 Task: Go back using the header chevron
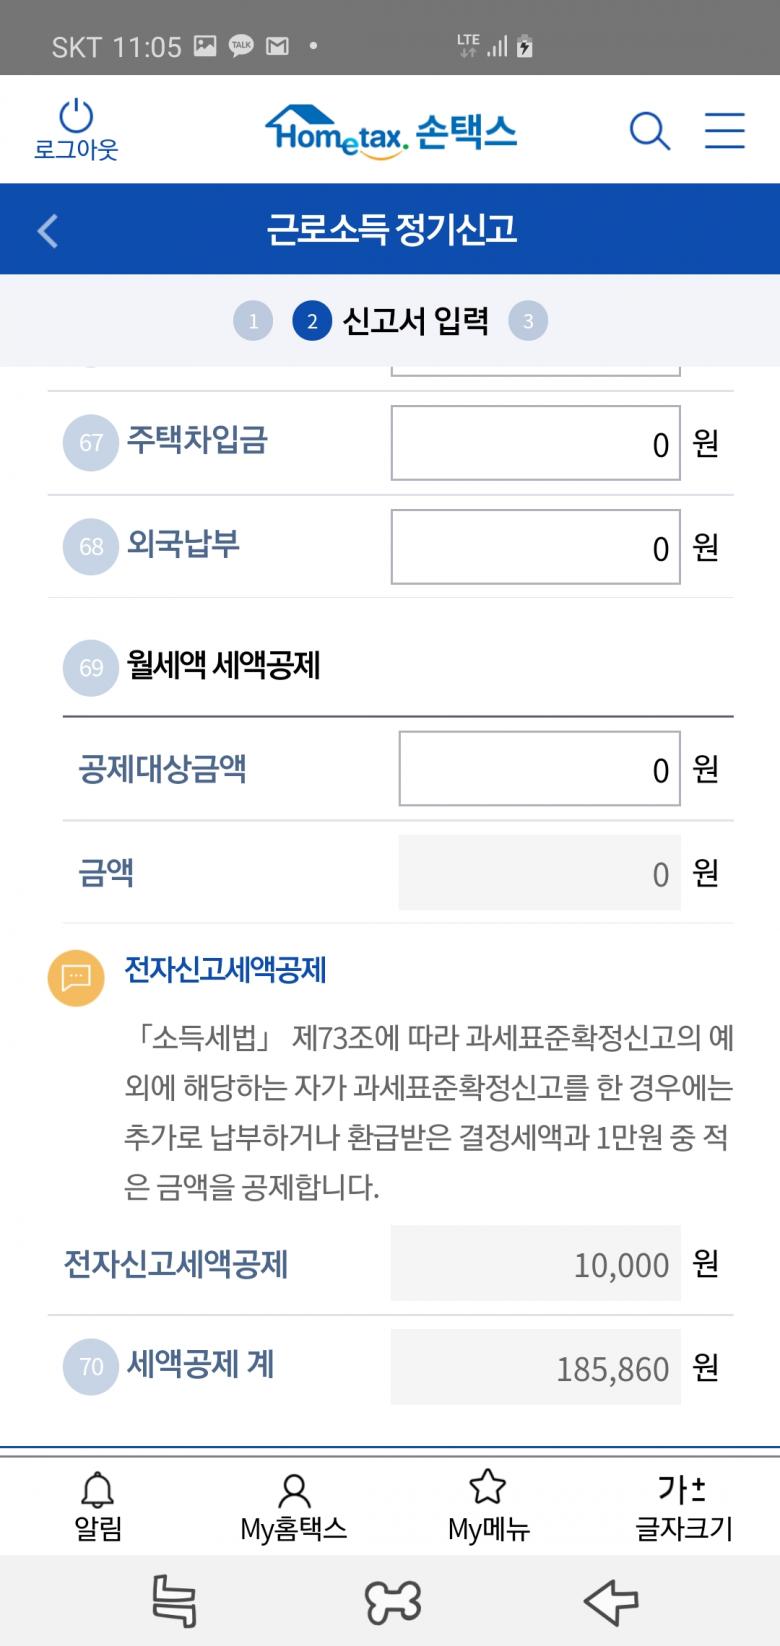point(47,230)
